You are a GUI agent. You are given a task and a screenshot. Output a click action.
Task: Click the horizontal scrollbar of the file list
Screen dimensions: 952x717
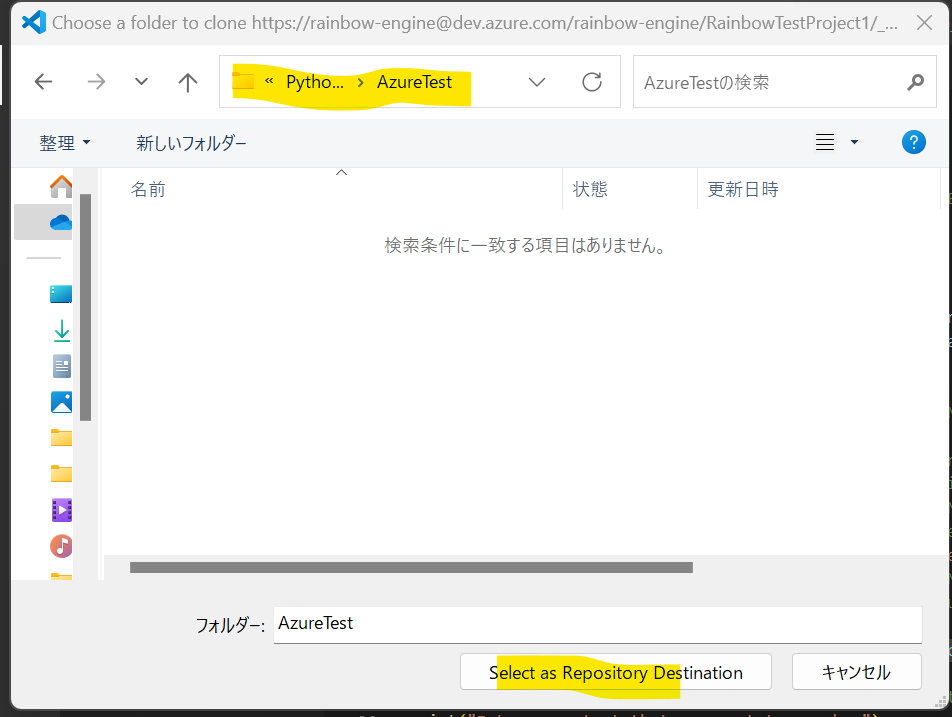click(x=411, y=567)
